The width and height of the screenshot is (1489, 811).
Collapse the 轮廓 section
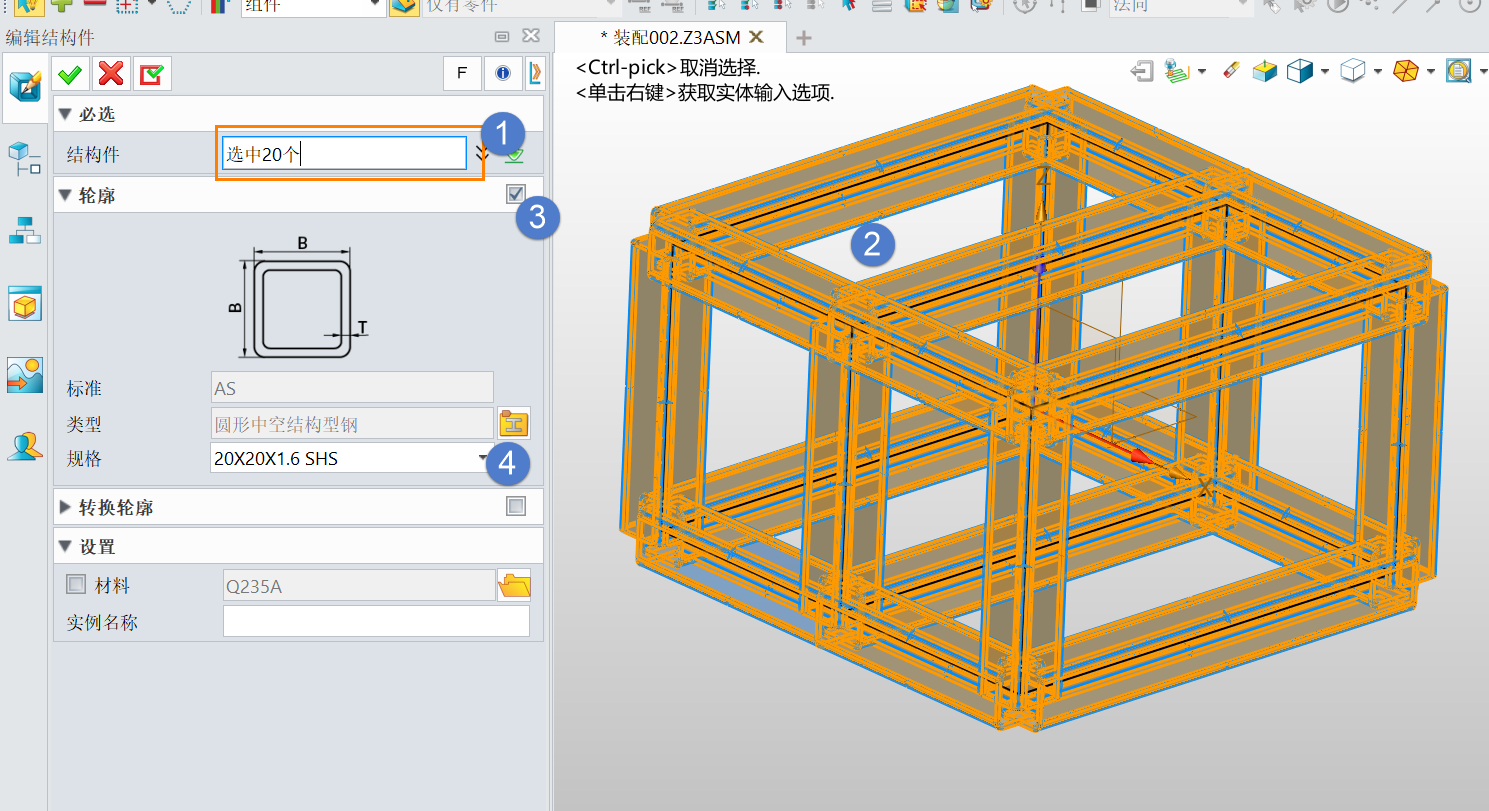pyautogui.click(x=65, y=195)
